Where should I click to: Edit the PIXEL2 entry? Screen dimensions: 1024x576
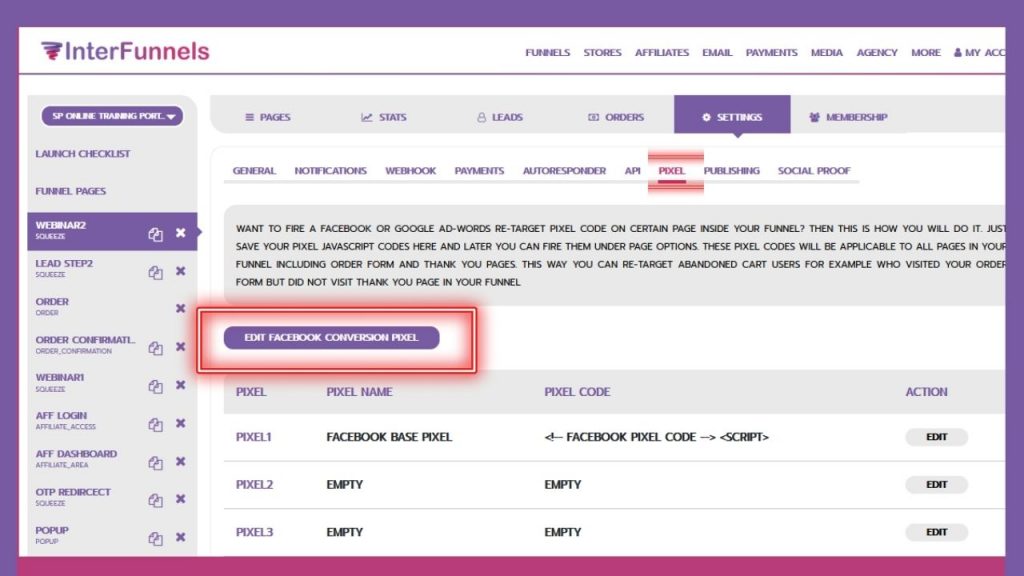[936, 485]
